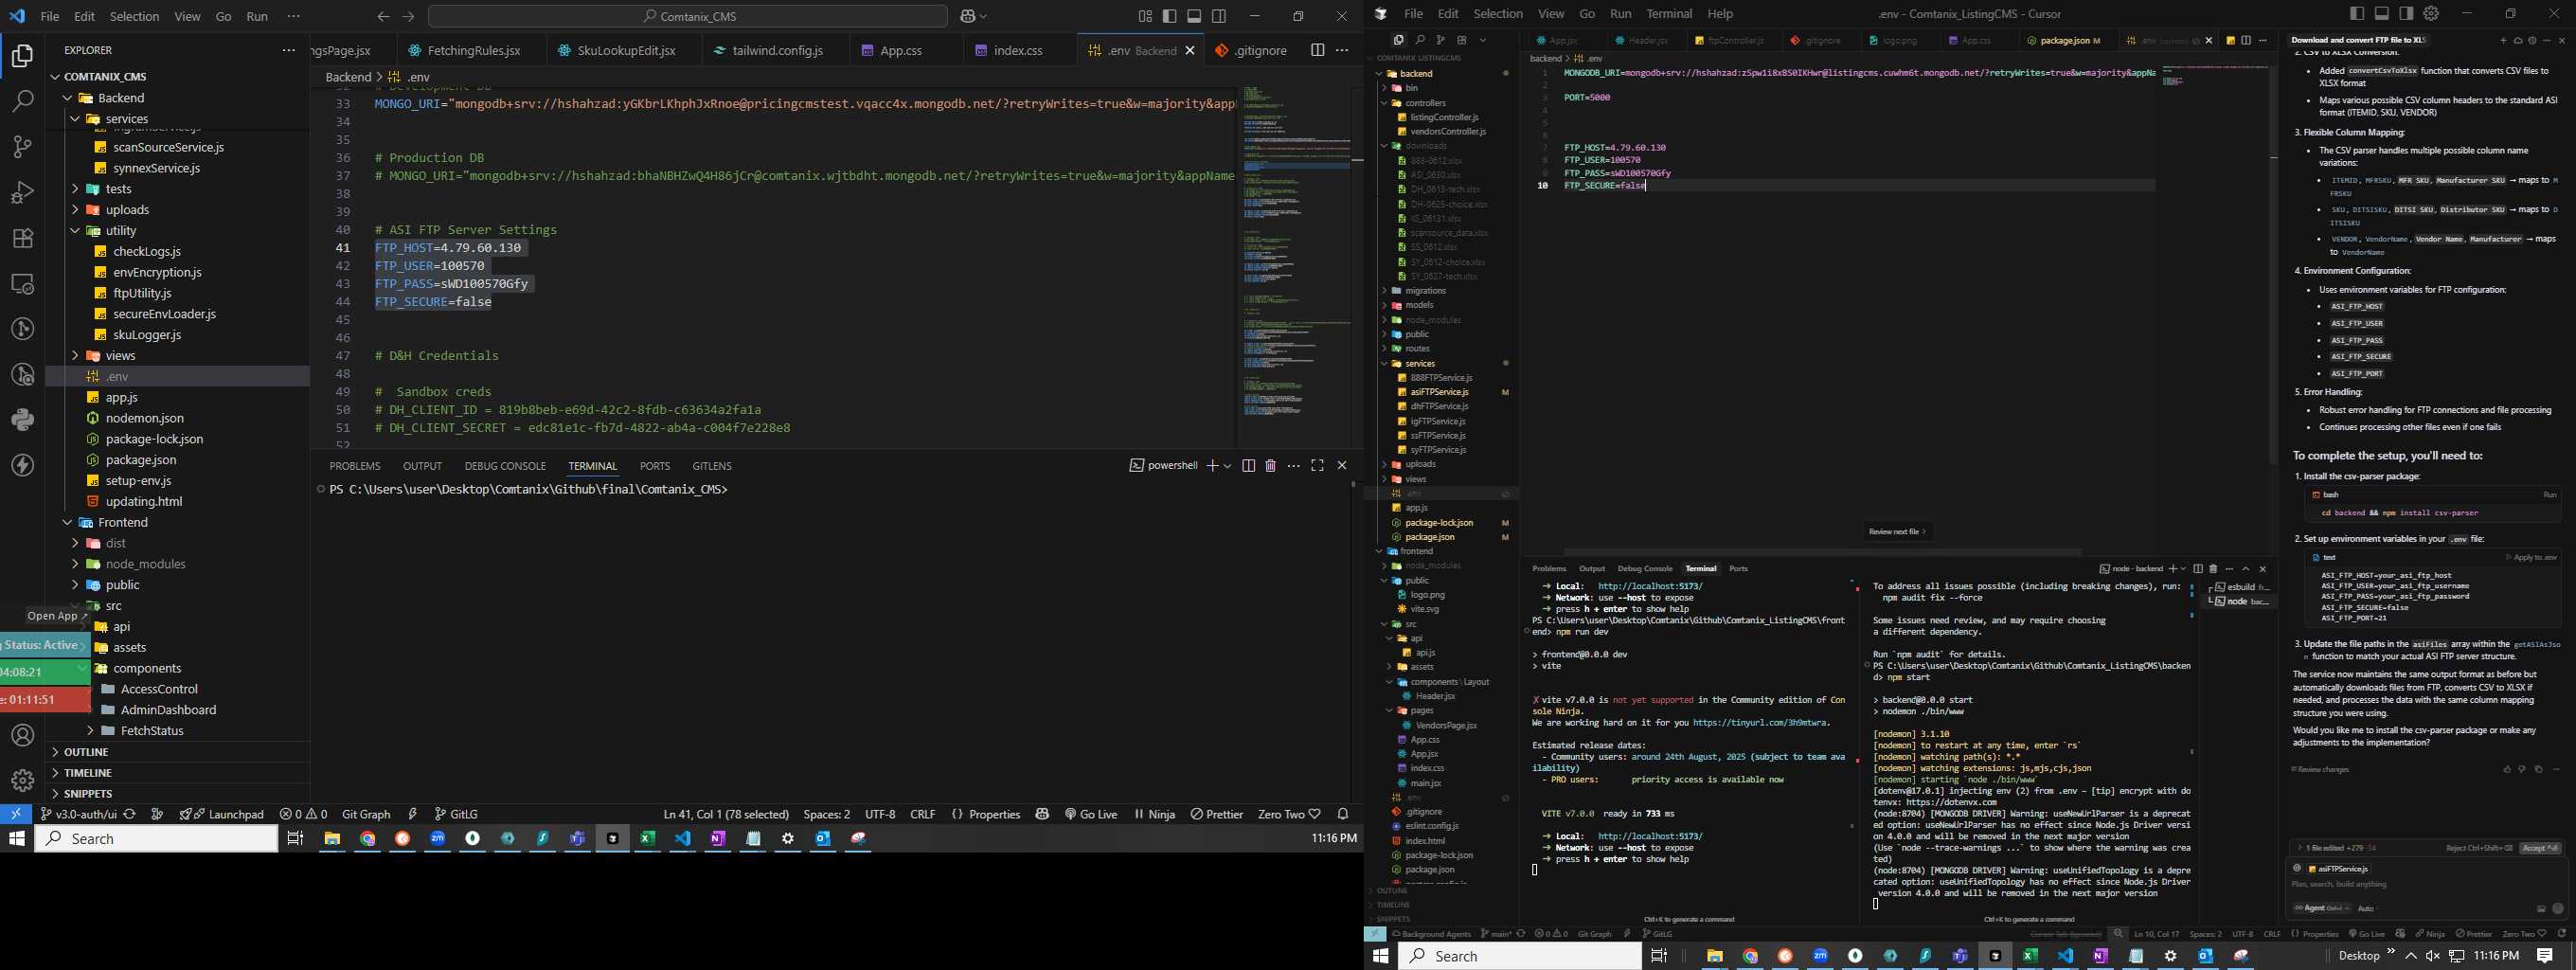This screenshot has height=970, width=2576.
Task: Switch to PROBLEMS tab in VS Code panel
Action: pyautogui.click(x=355, y=466)
